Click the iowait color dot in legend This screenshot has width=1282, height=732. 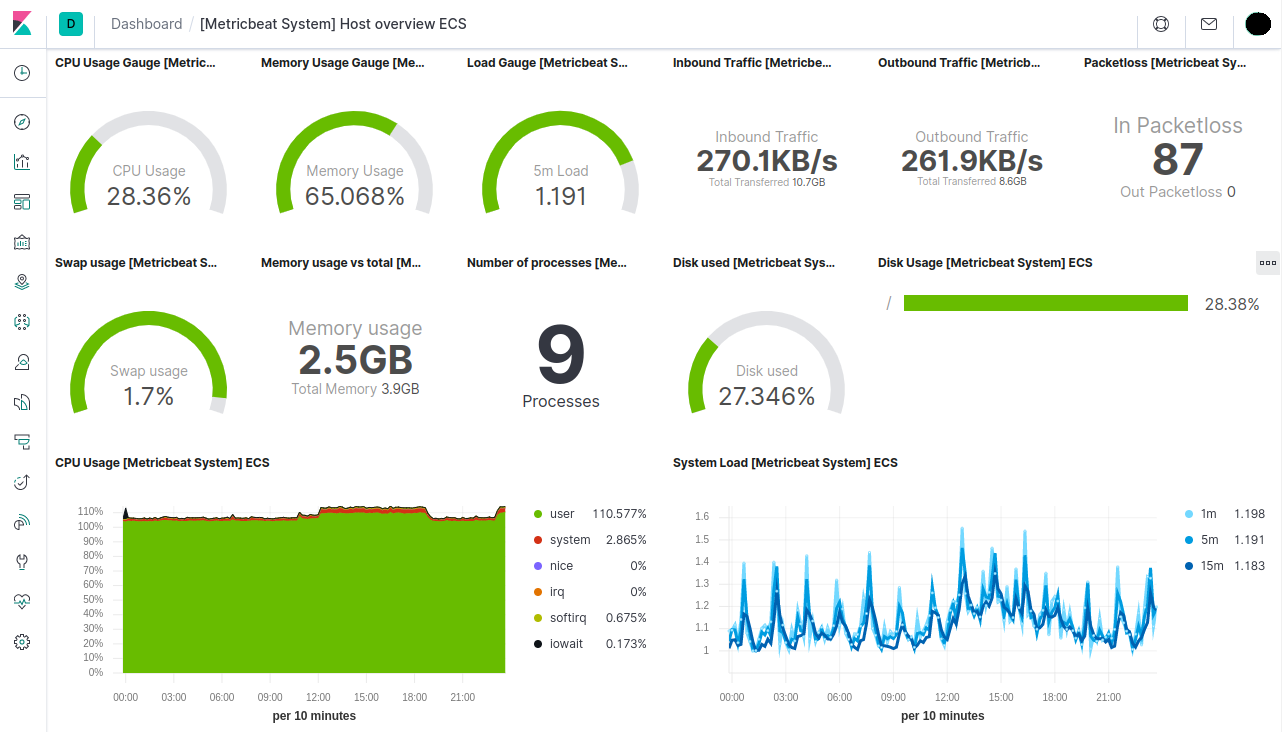pos(538,644)
